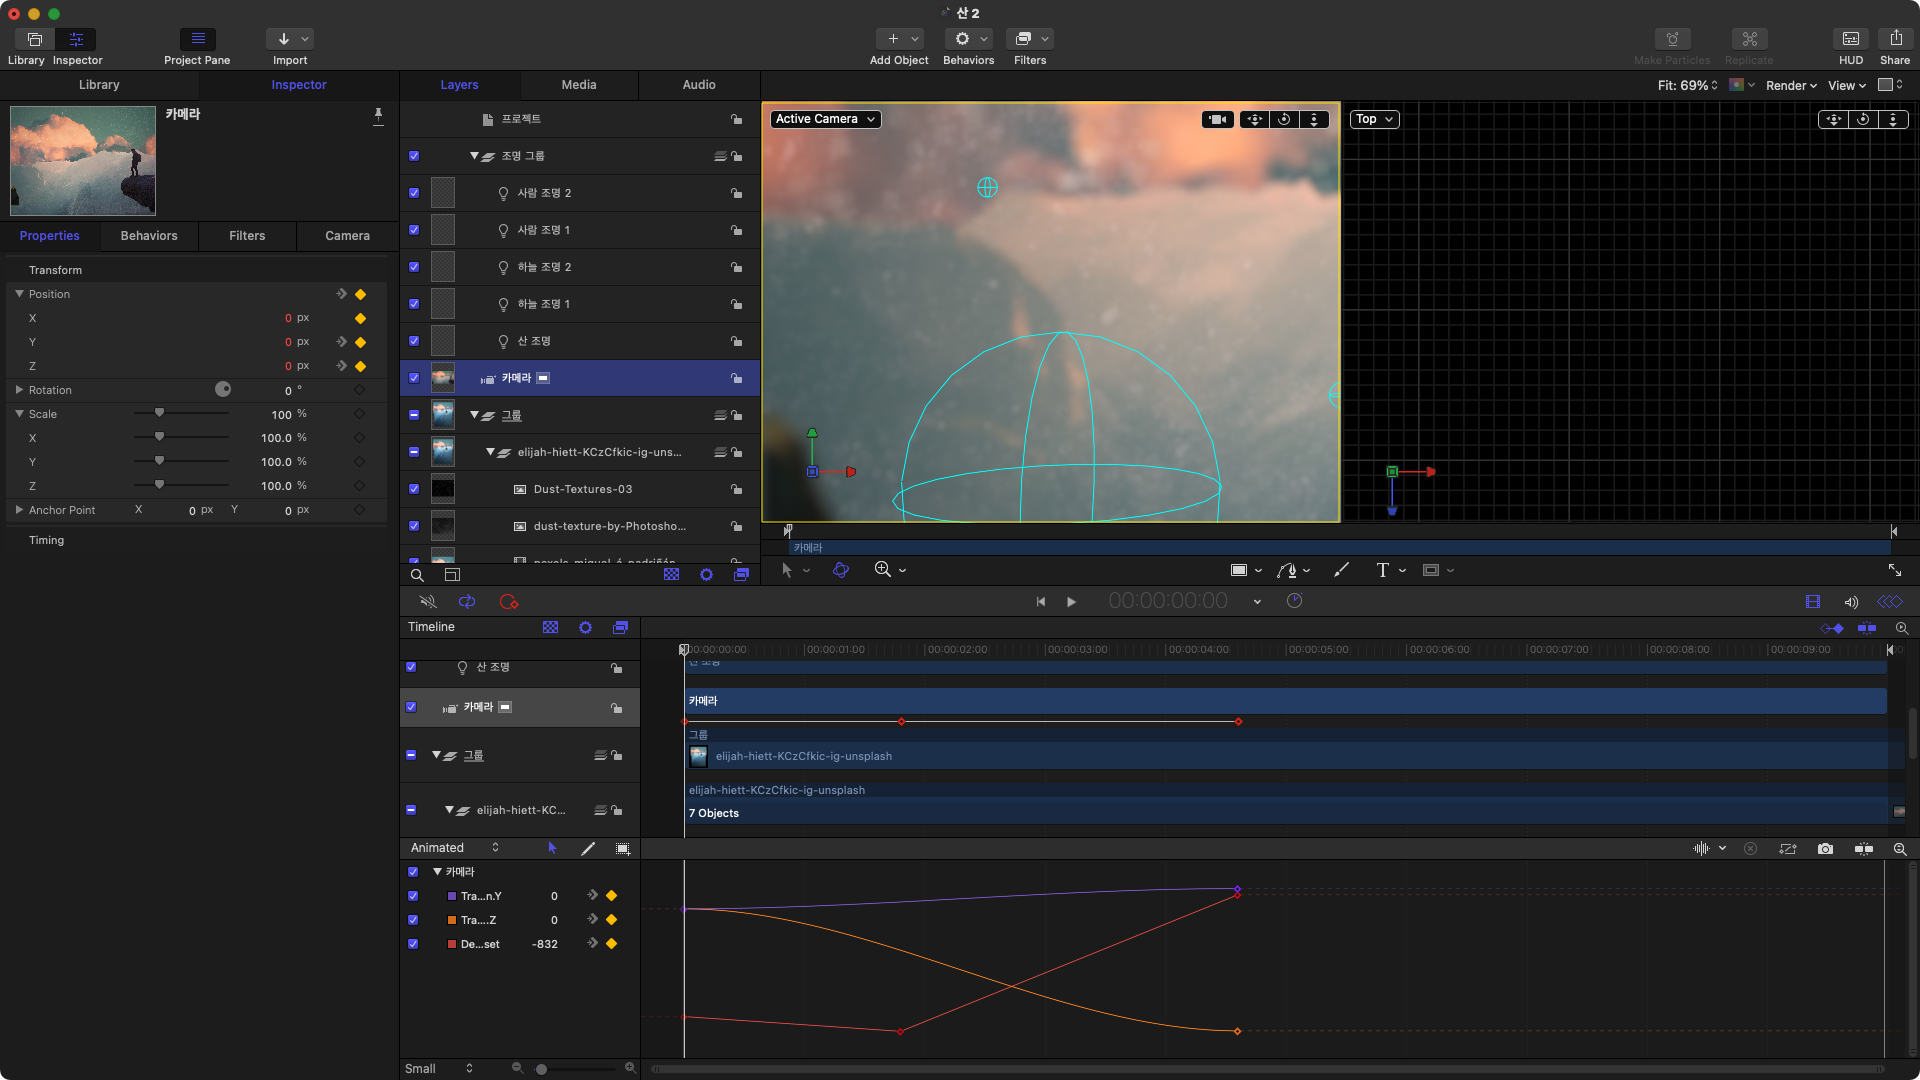Click the Layers search magnifier icon
Screen dimensions: 1920x1080
[417, 575]
